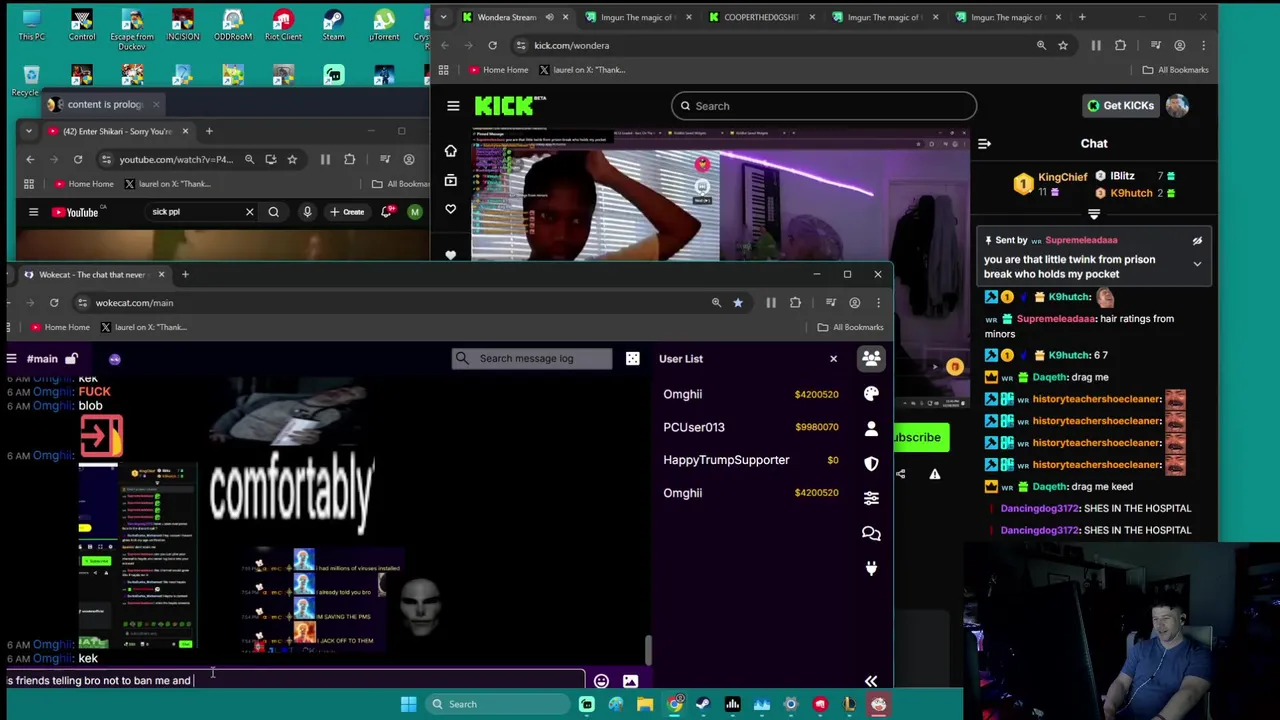Open laurel on X bookmark in Kick window

click(582, 70)
